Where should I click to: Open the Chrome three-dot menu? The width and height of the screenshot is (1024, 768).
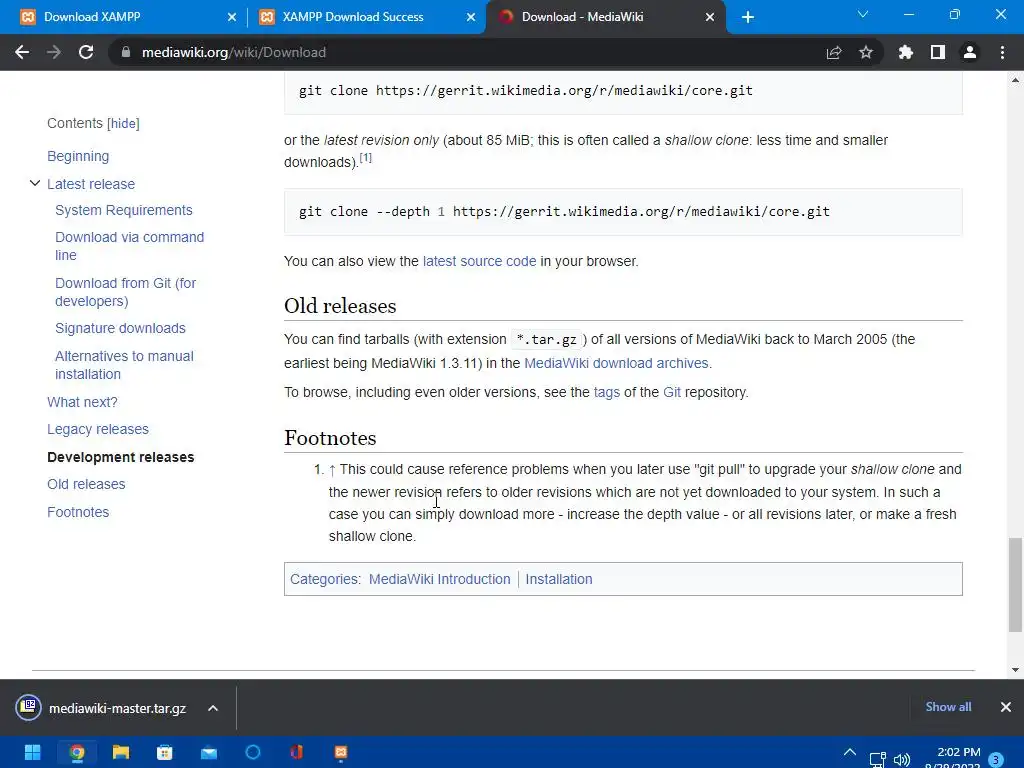pos(1002,52)
